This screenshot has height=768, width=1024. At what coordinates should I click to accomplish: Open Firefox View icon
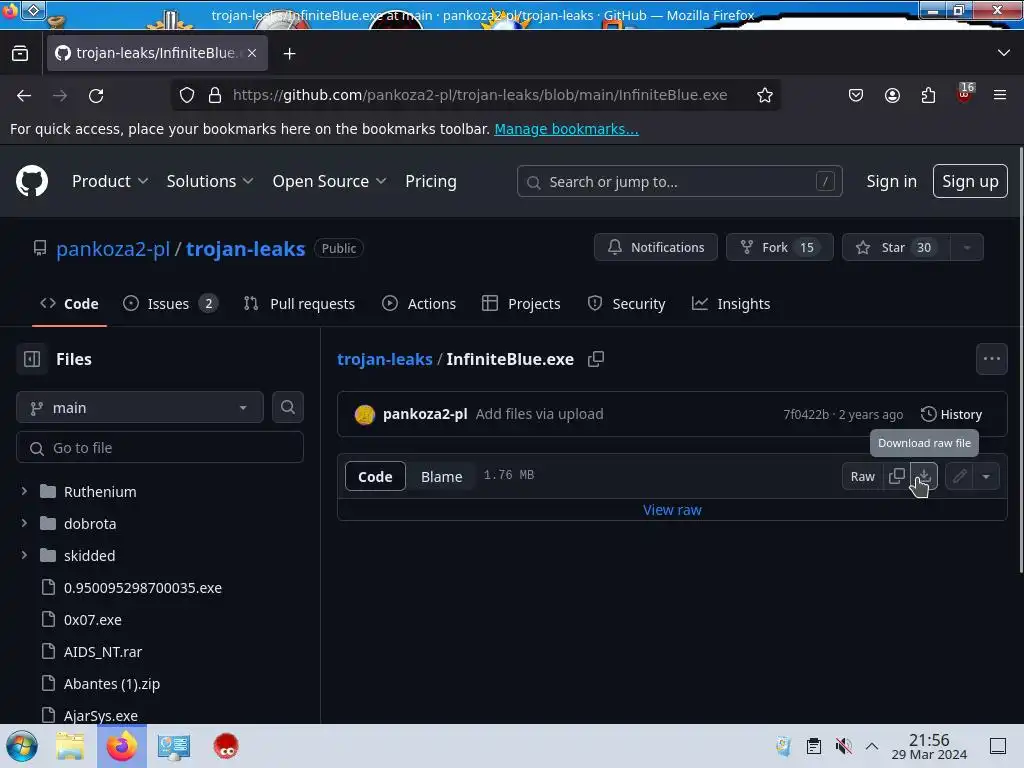[20, 53]
